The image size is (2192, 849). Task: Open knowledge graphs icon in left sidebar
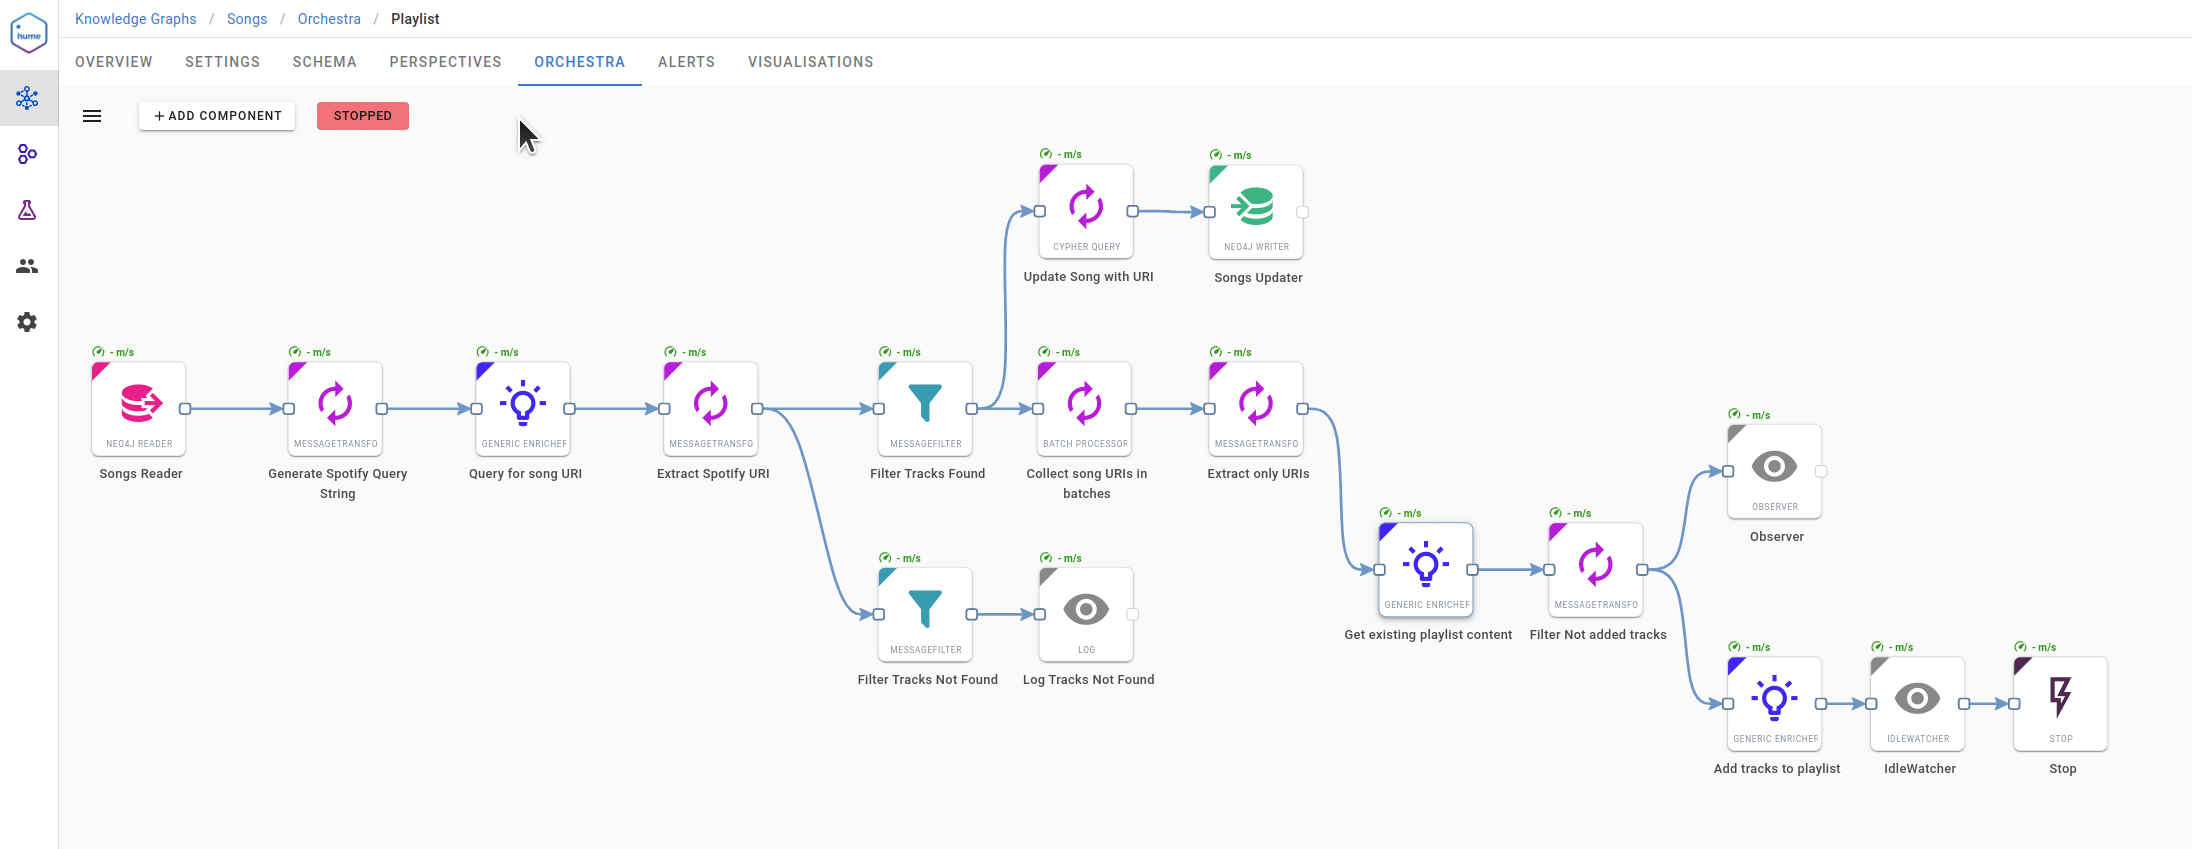[27, 98]
